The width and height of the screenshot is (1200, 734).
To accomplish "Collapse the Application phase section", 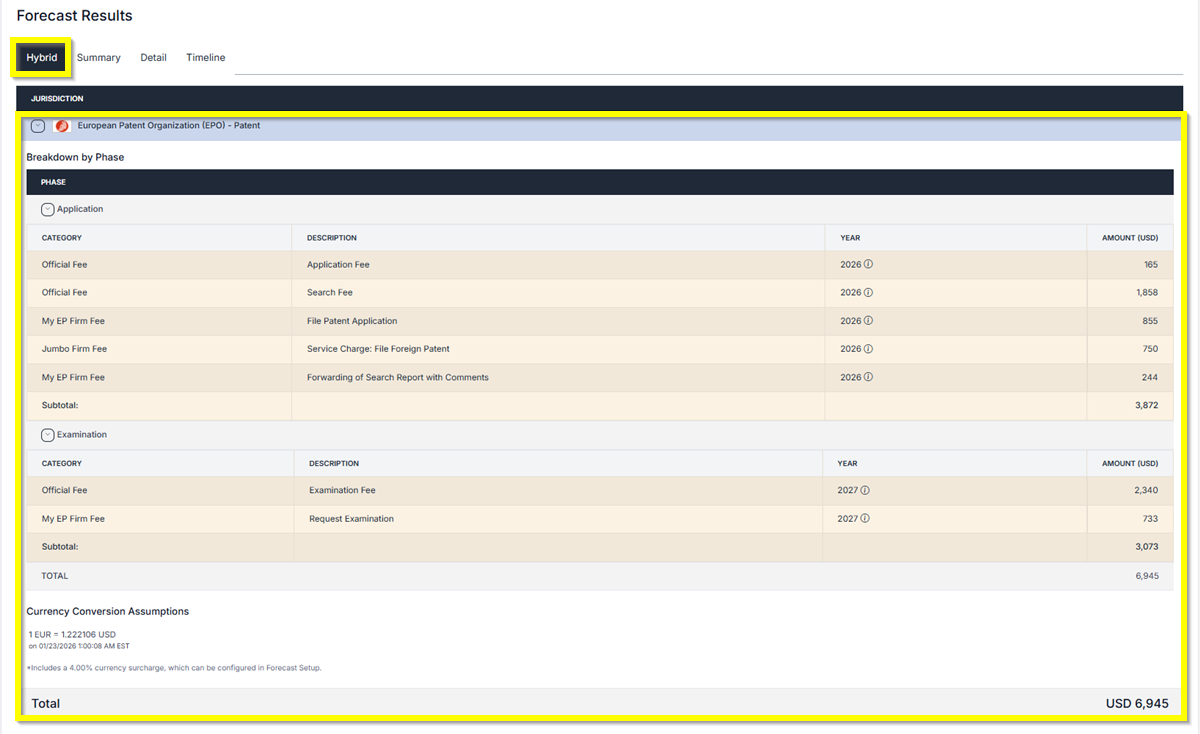I will (x=47, y=210).
